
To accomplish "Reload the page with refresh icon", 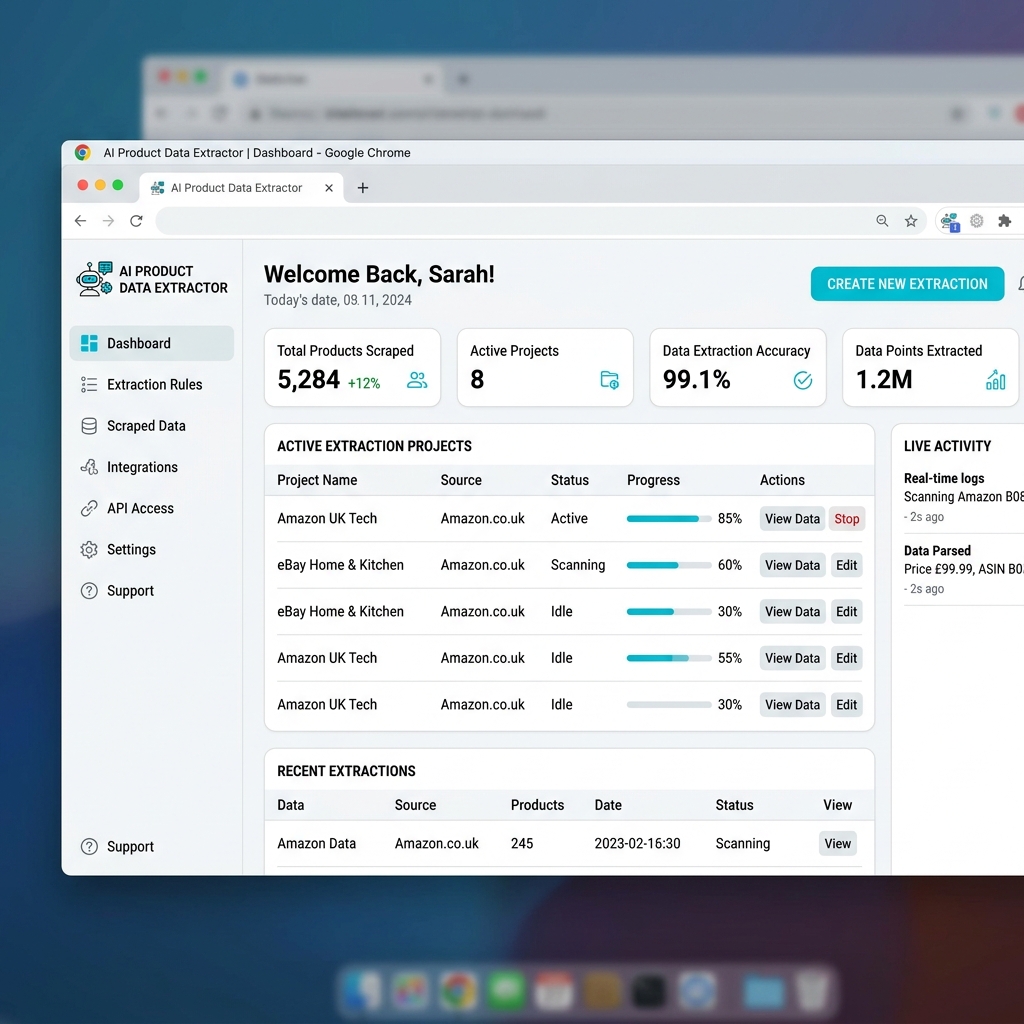I will 136,221.
